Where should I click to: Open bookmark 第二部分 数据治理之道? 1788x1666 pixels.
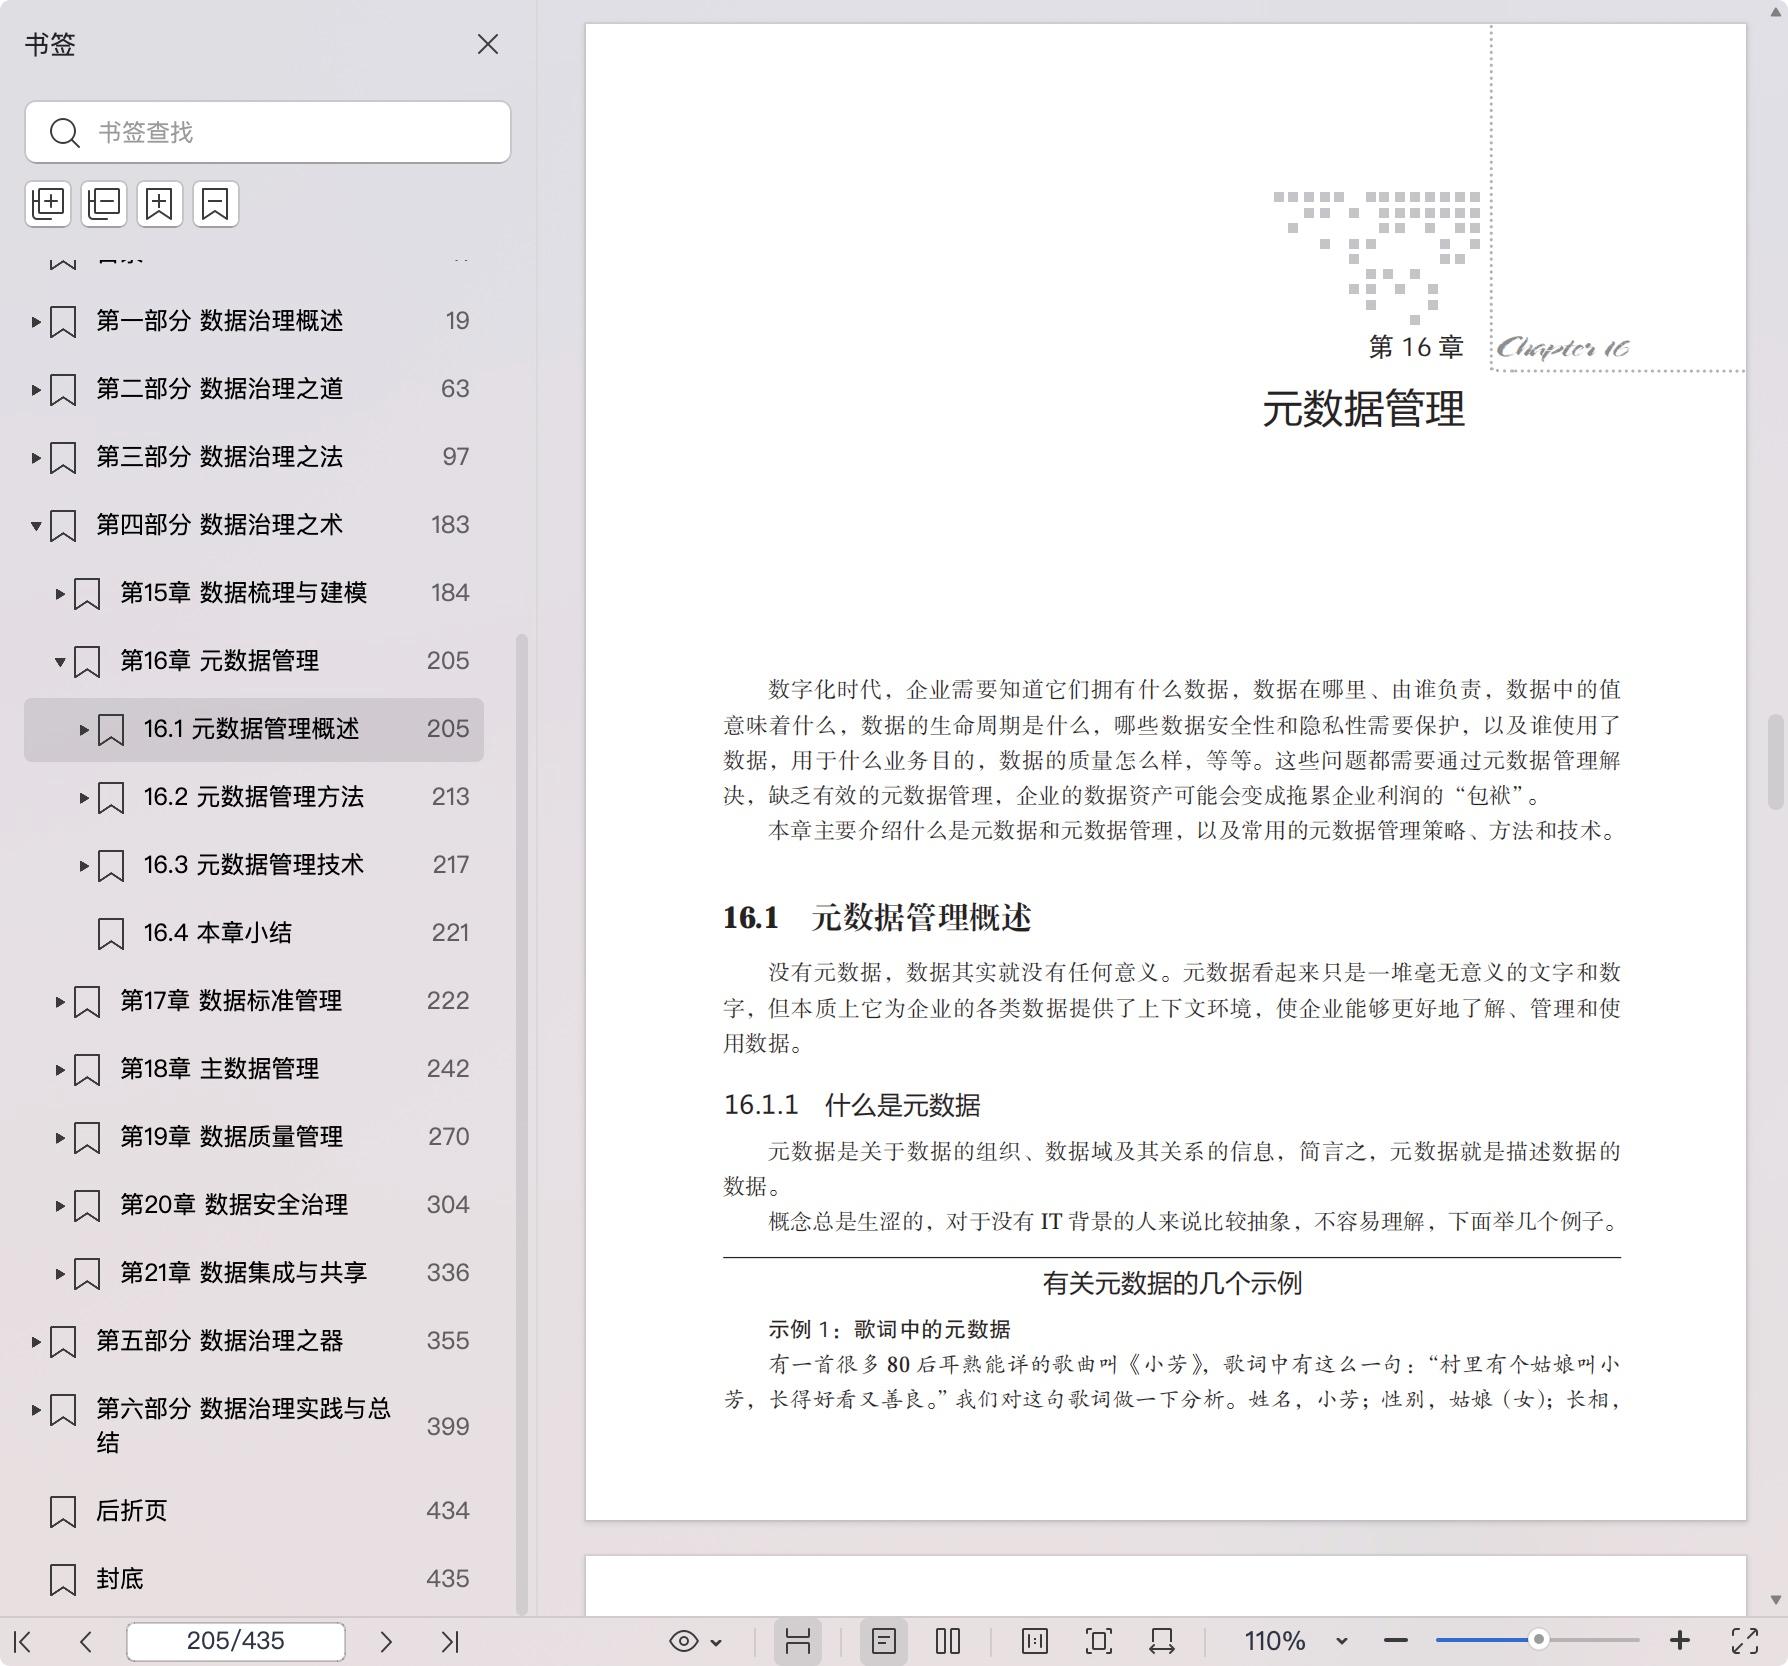click(x=219, y=389)
